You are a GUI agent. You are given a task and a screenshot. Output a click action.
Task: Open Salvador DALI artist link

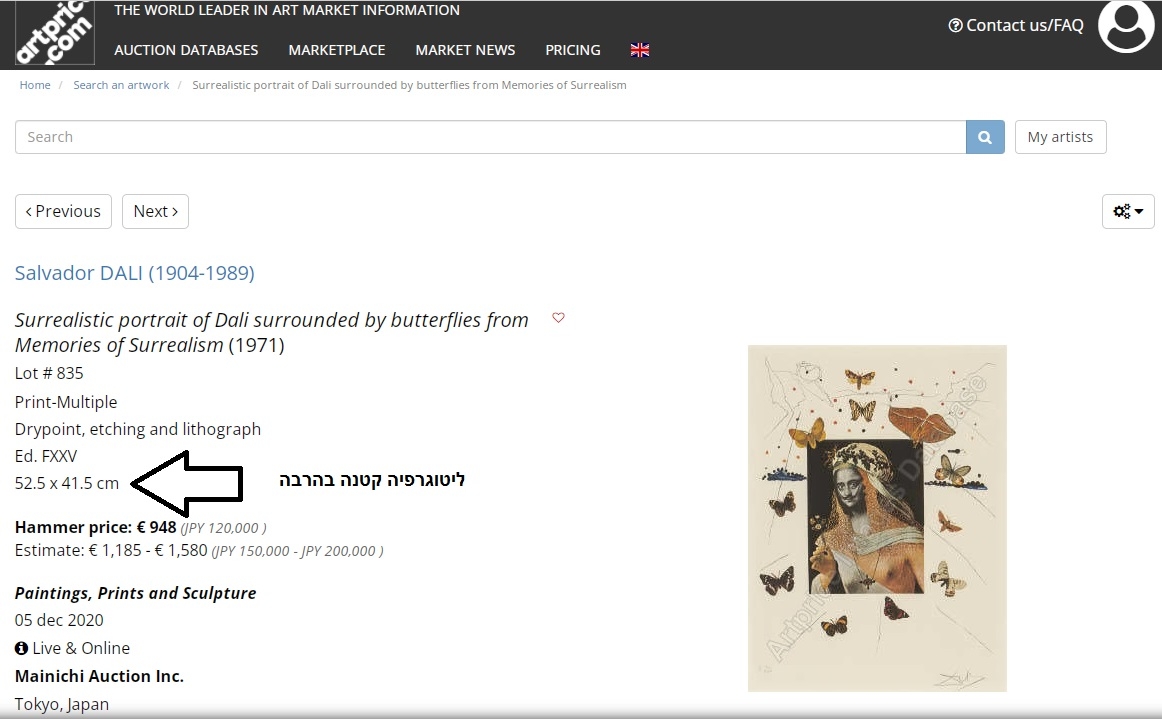pos(134,273)
